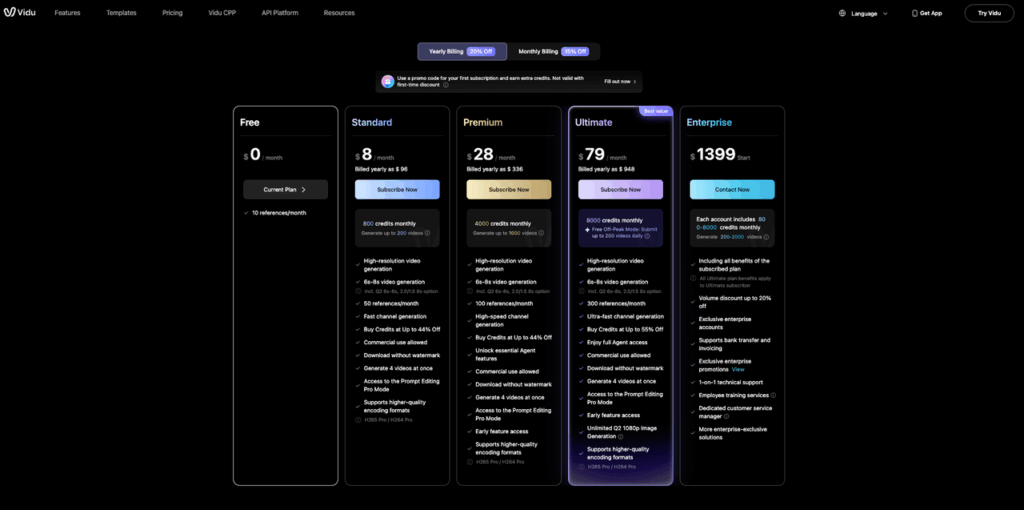
Task: Click '1-on-1 technical support' feature
Action: [x=731, y=383]
